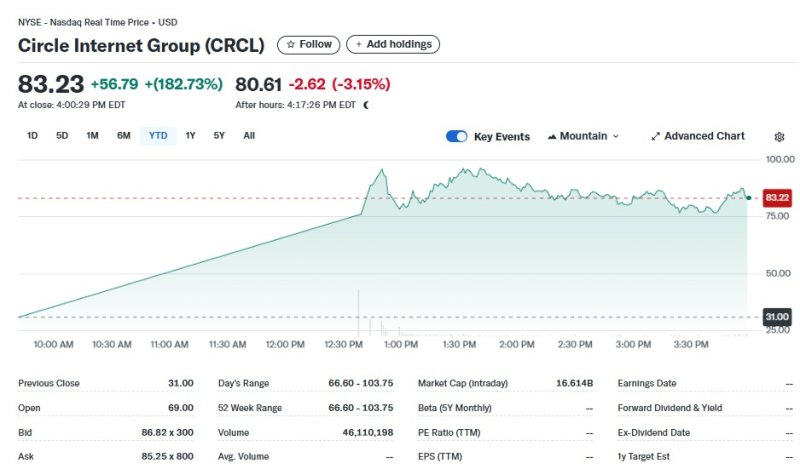Viewport: 800px width, 469px height.
Task: Toggle the Key Events switch
Action: (x=457, y=136)
